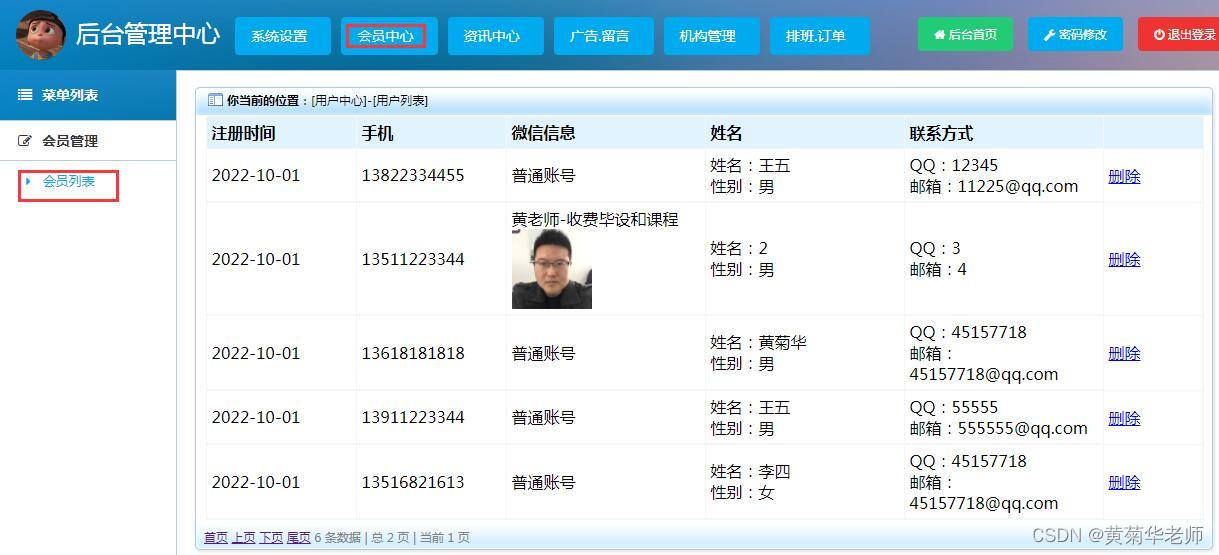Click the text QQ：12345
Image resolution: width=1219 pixels, height=555 pixels.
tap(954, 165)
